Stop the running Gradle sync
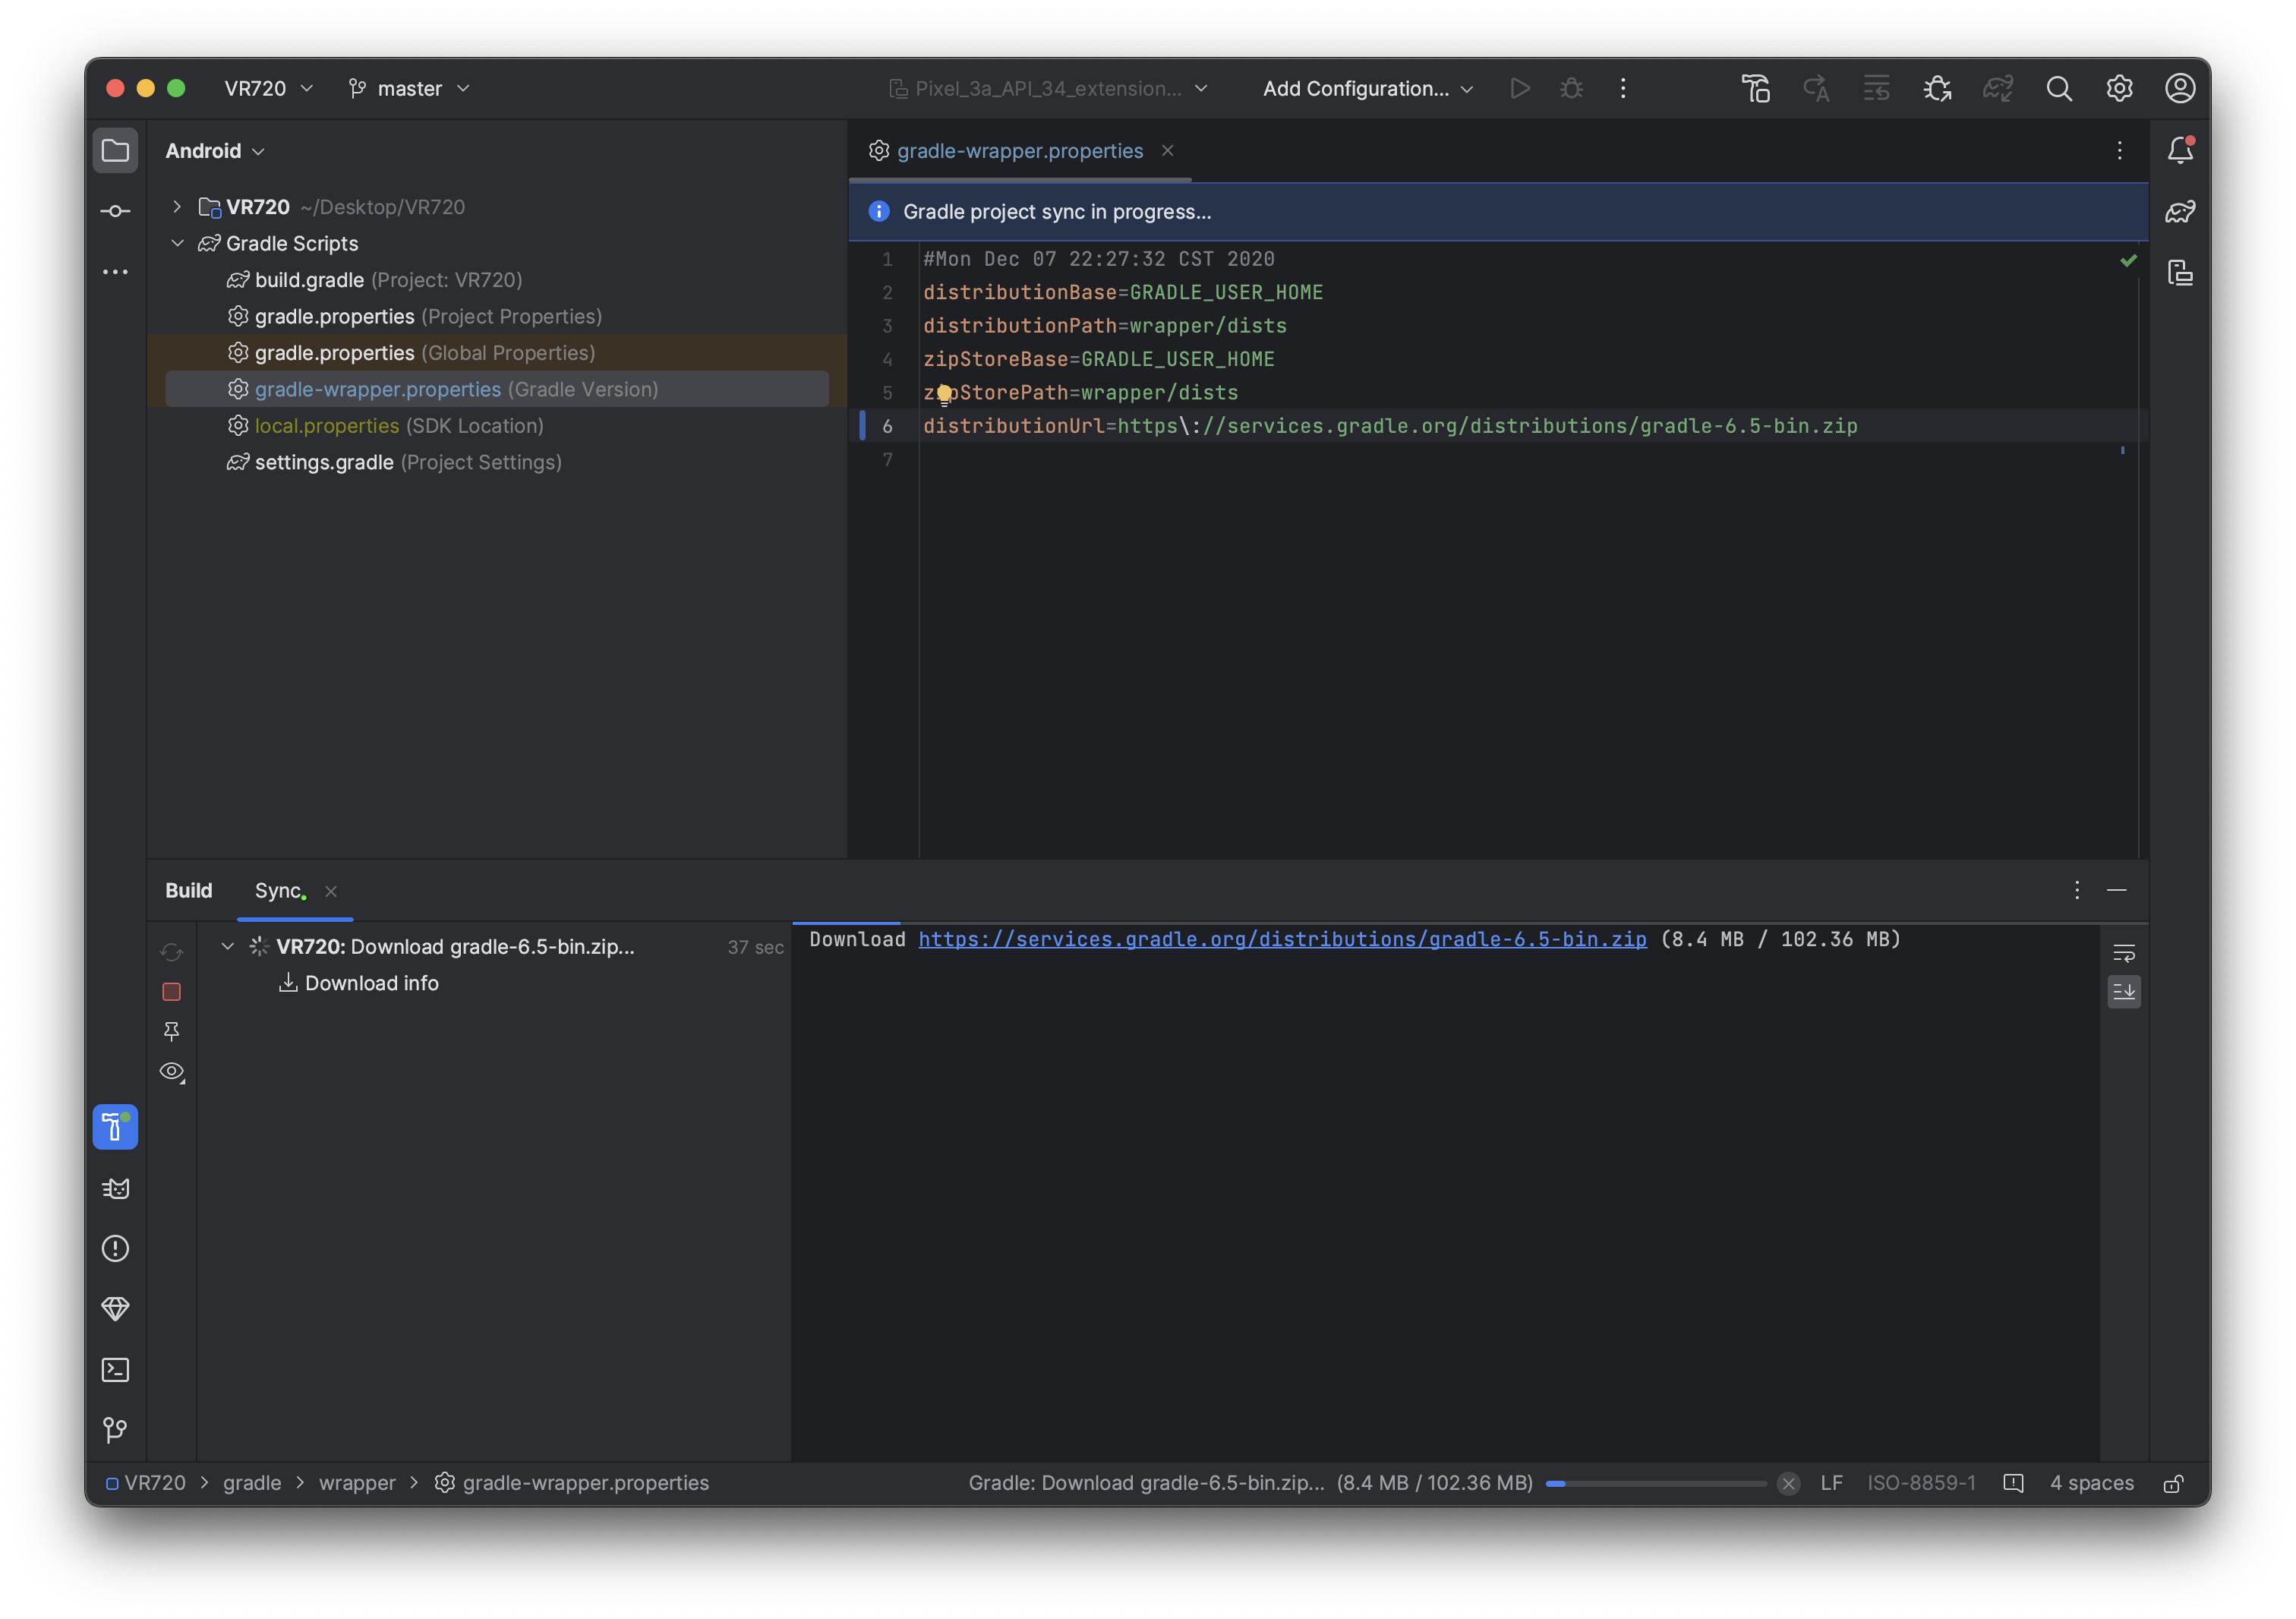This screenshot has height=1619, width=2296. pyautogui.click(x=171, y=992)
